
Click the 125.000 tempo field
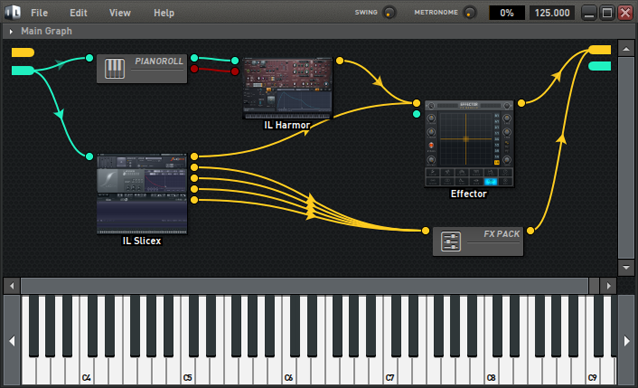point(552,13)
